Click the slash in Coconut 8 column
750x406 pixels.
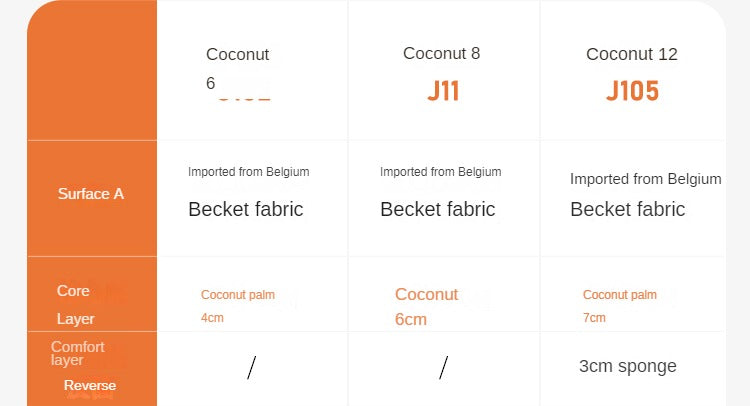coord(443,368)
